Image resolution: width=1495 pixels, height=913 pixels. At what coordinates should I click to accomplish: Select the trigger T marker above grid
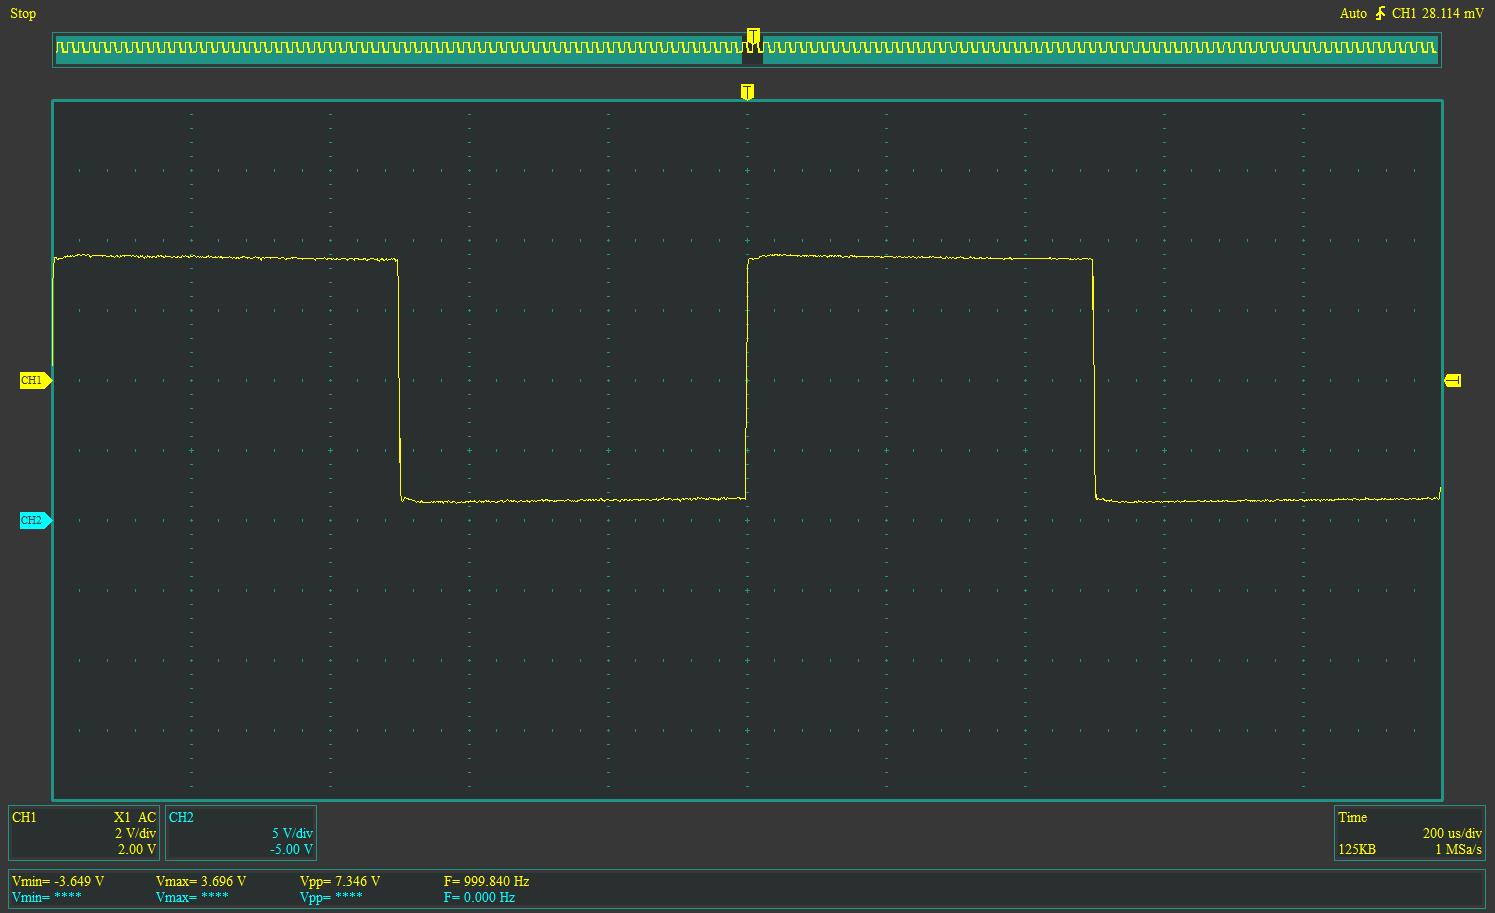pyautogui.click(x=747, y=92)
